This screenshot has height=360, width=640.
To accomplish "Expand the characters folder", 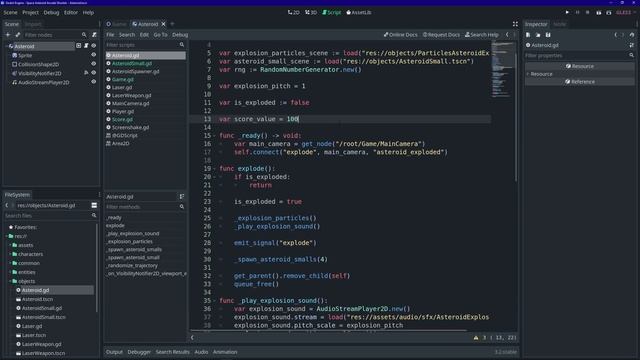I will 10,254.
